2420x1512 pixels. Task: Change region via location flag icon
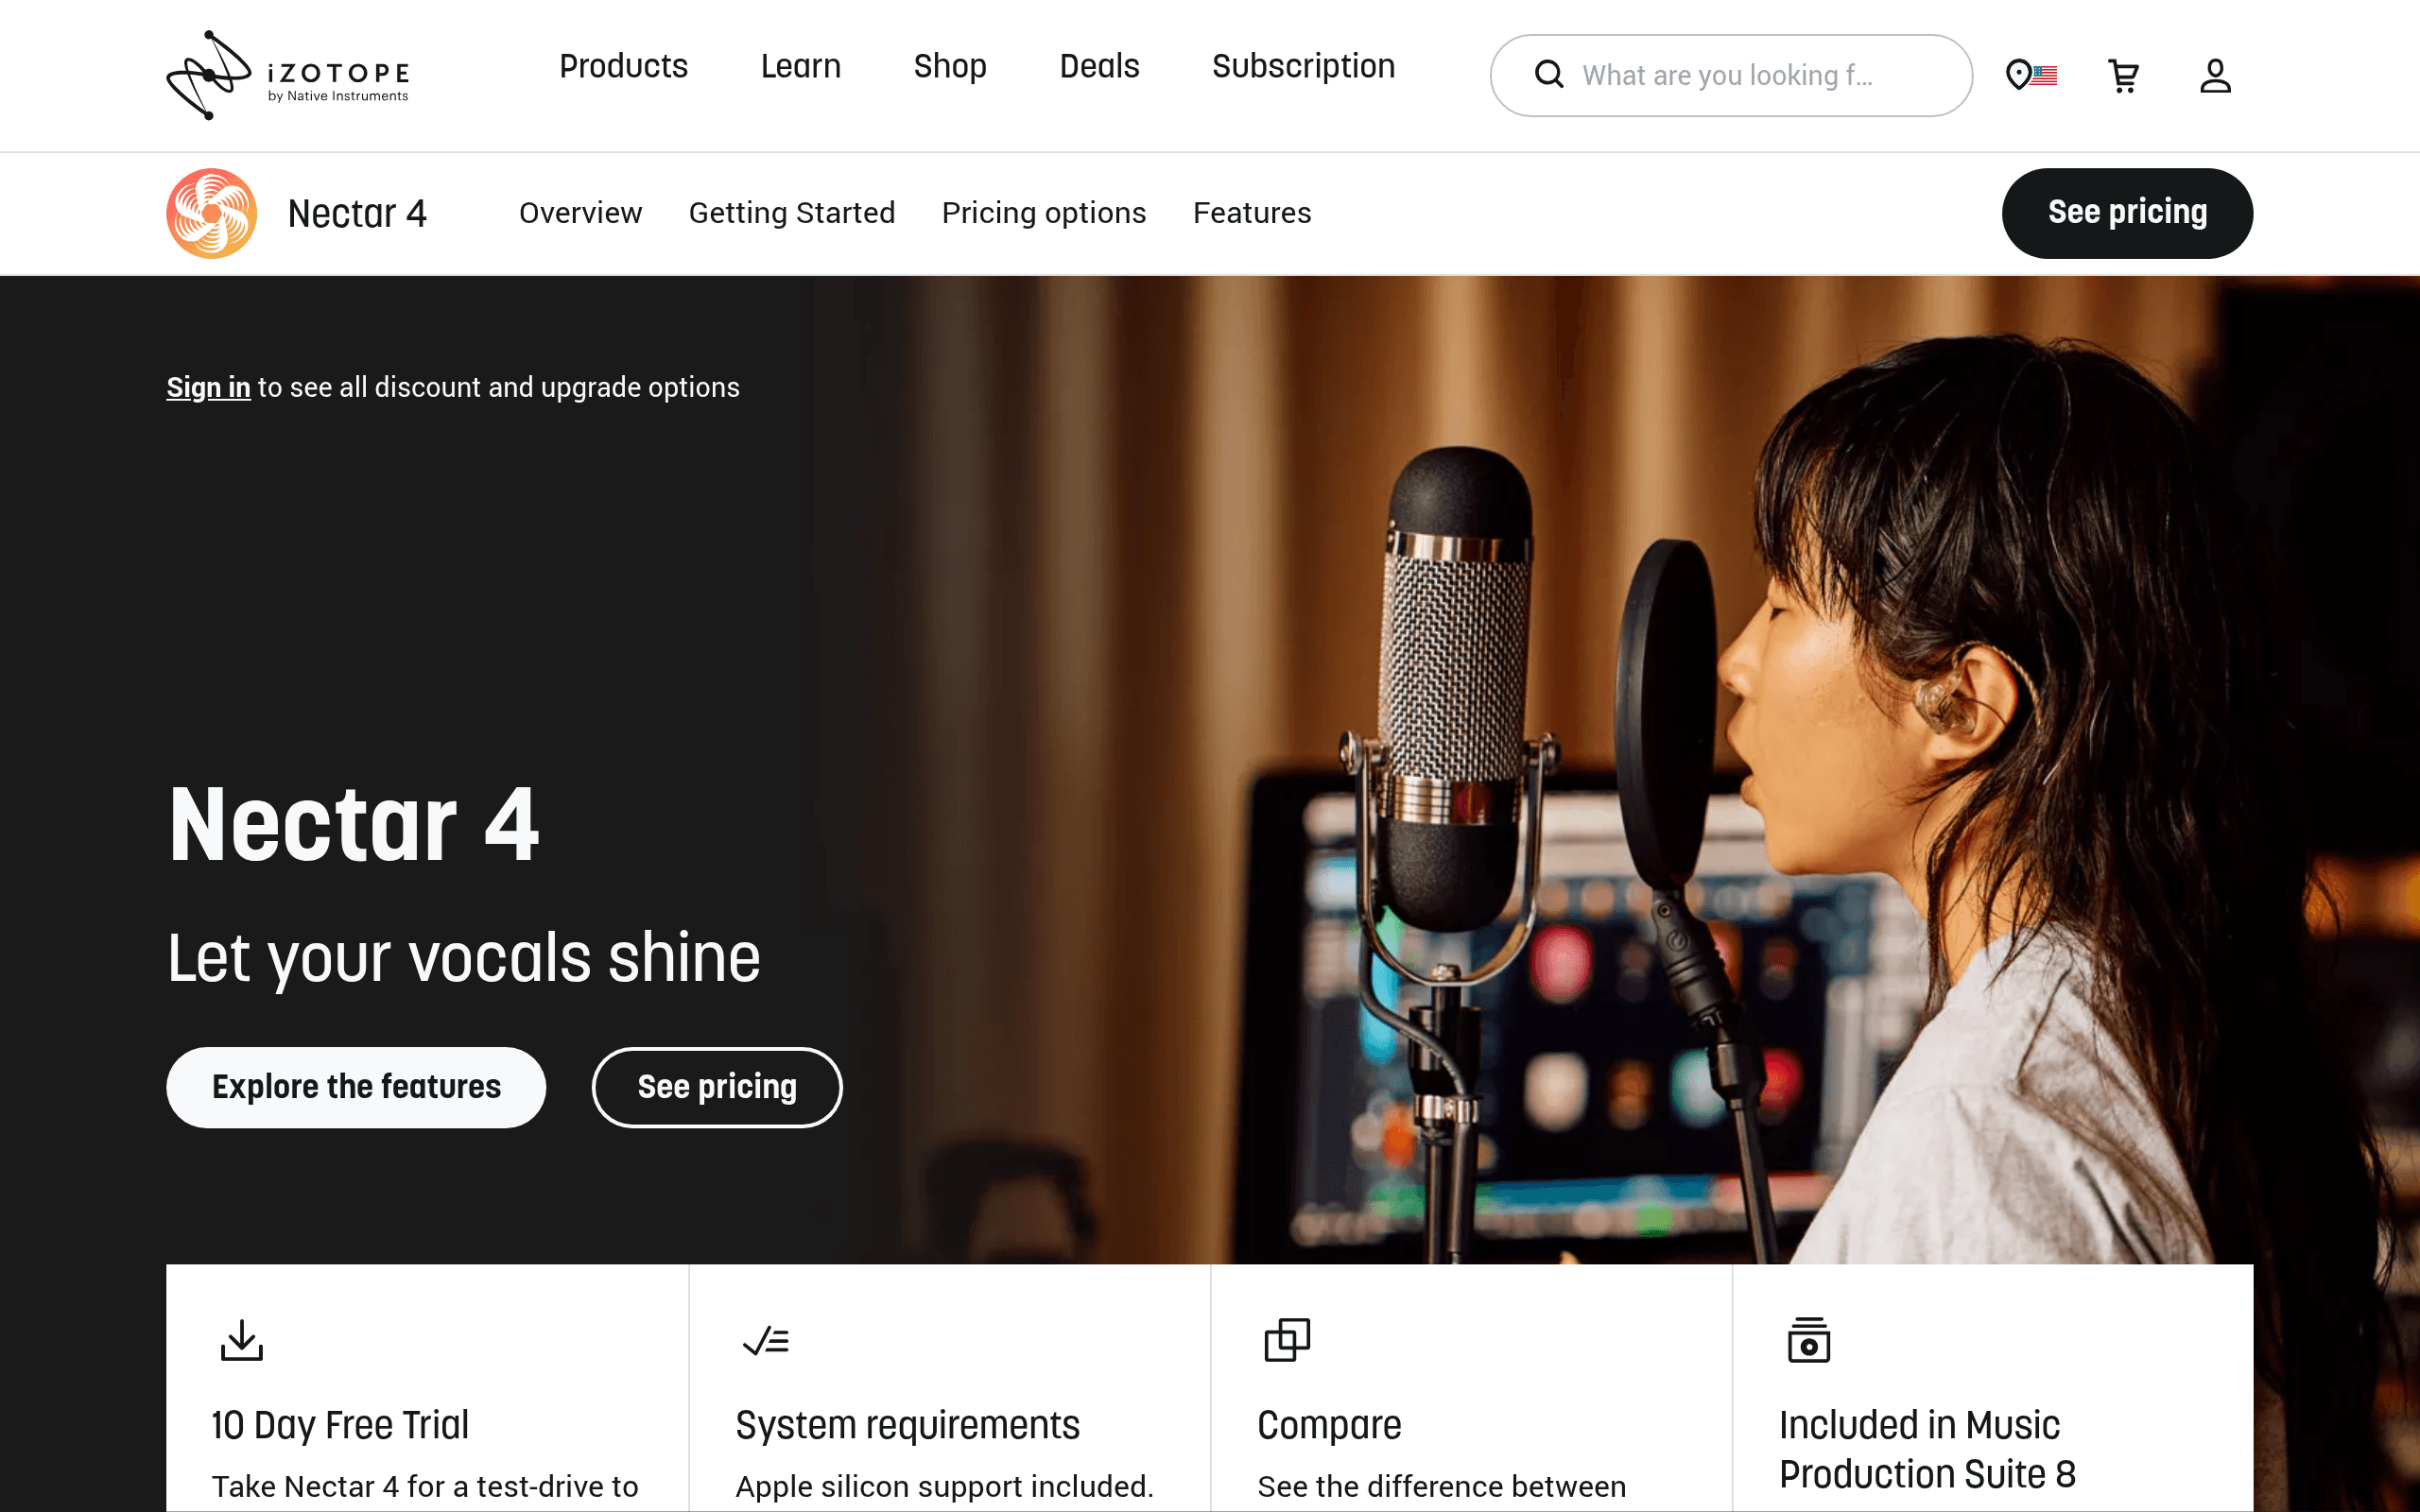pyautogui.click(x=2031, y=75)
